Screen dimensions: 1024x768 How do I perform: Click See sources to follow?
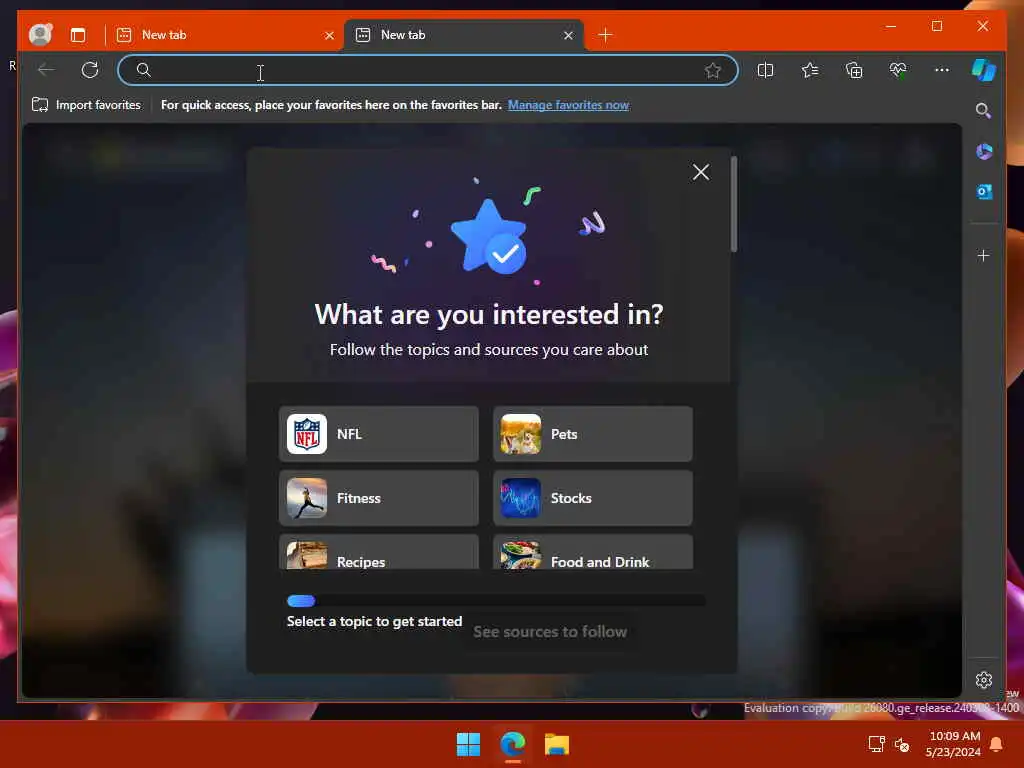pos(550,632)
